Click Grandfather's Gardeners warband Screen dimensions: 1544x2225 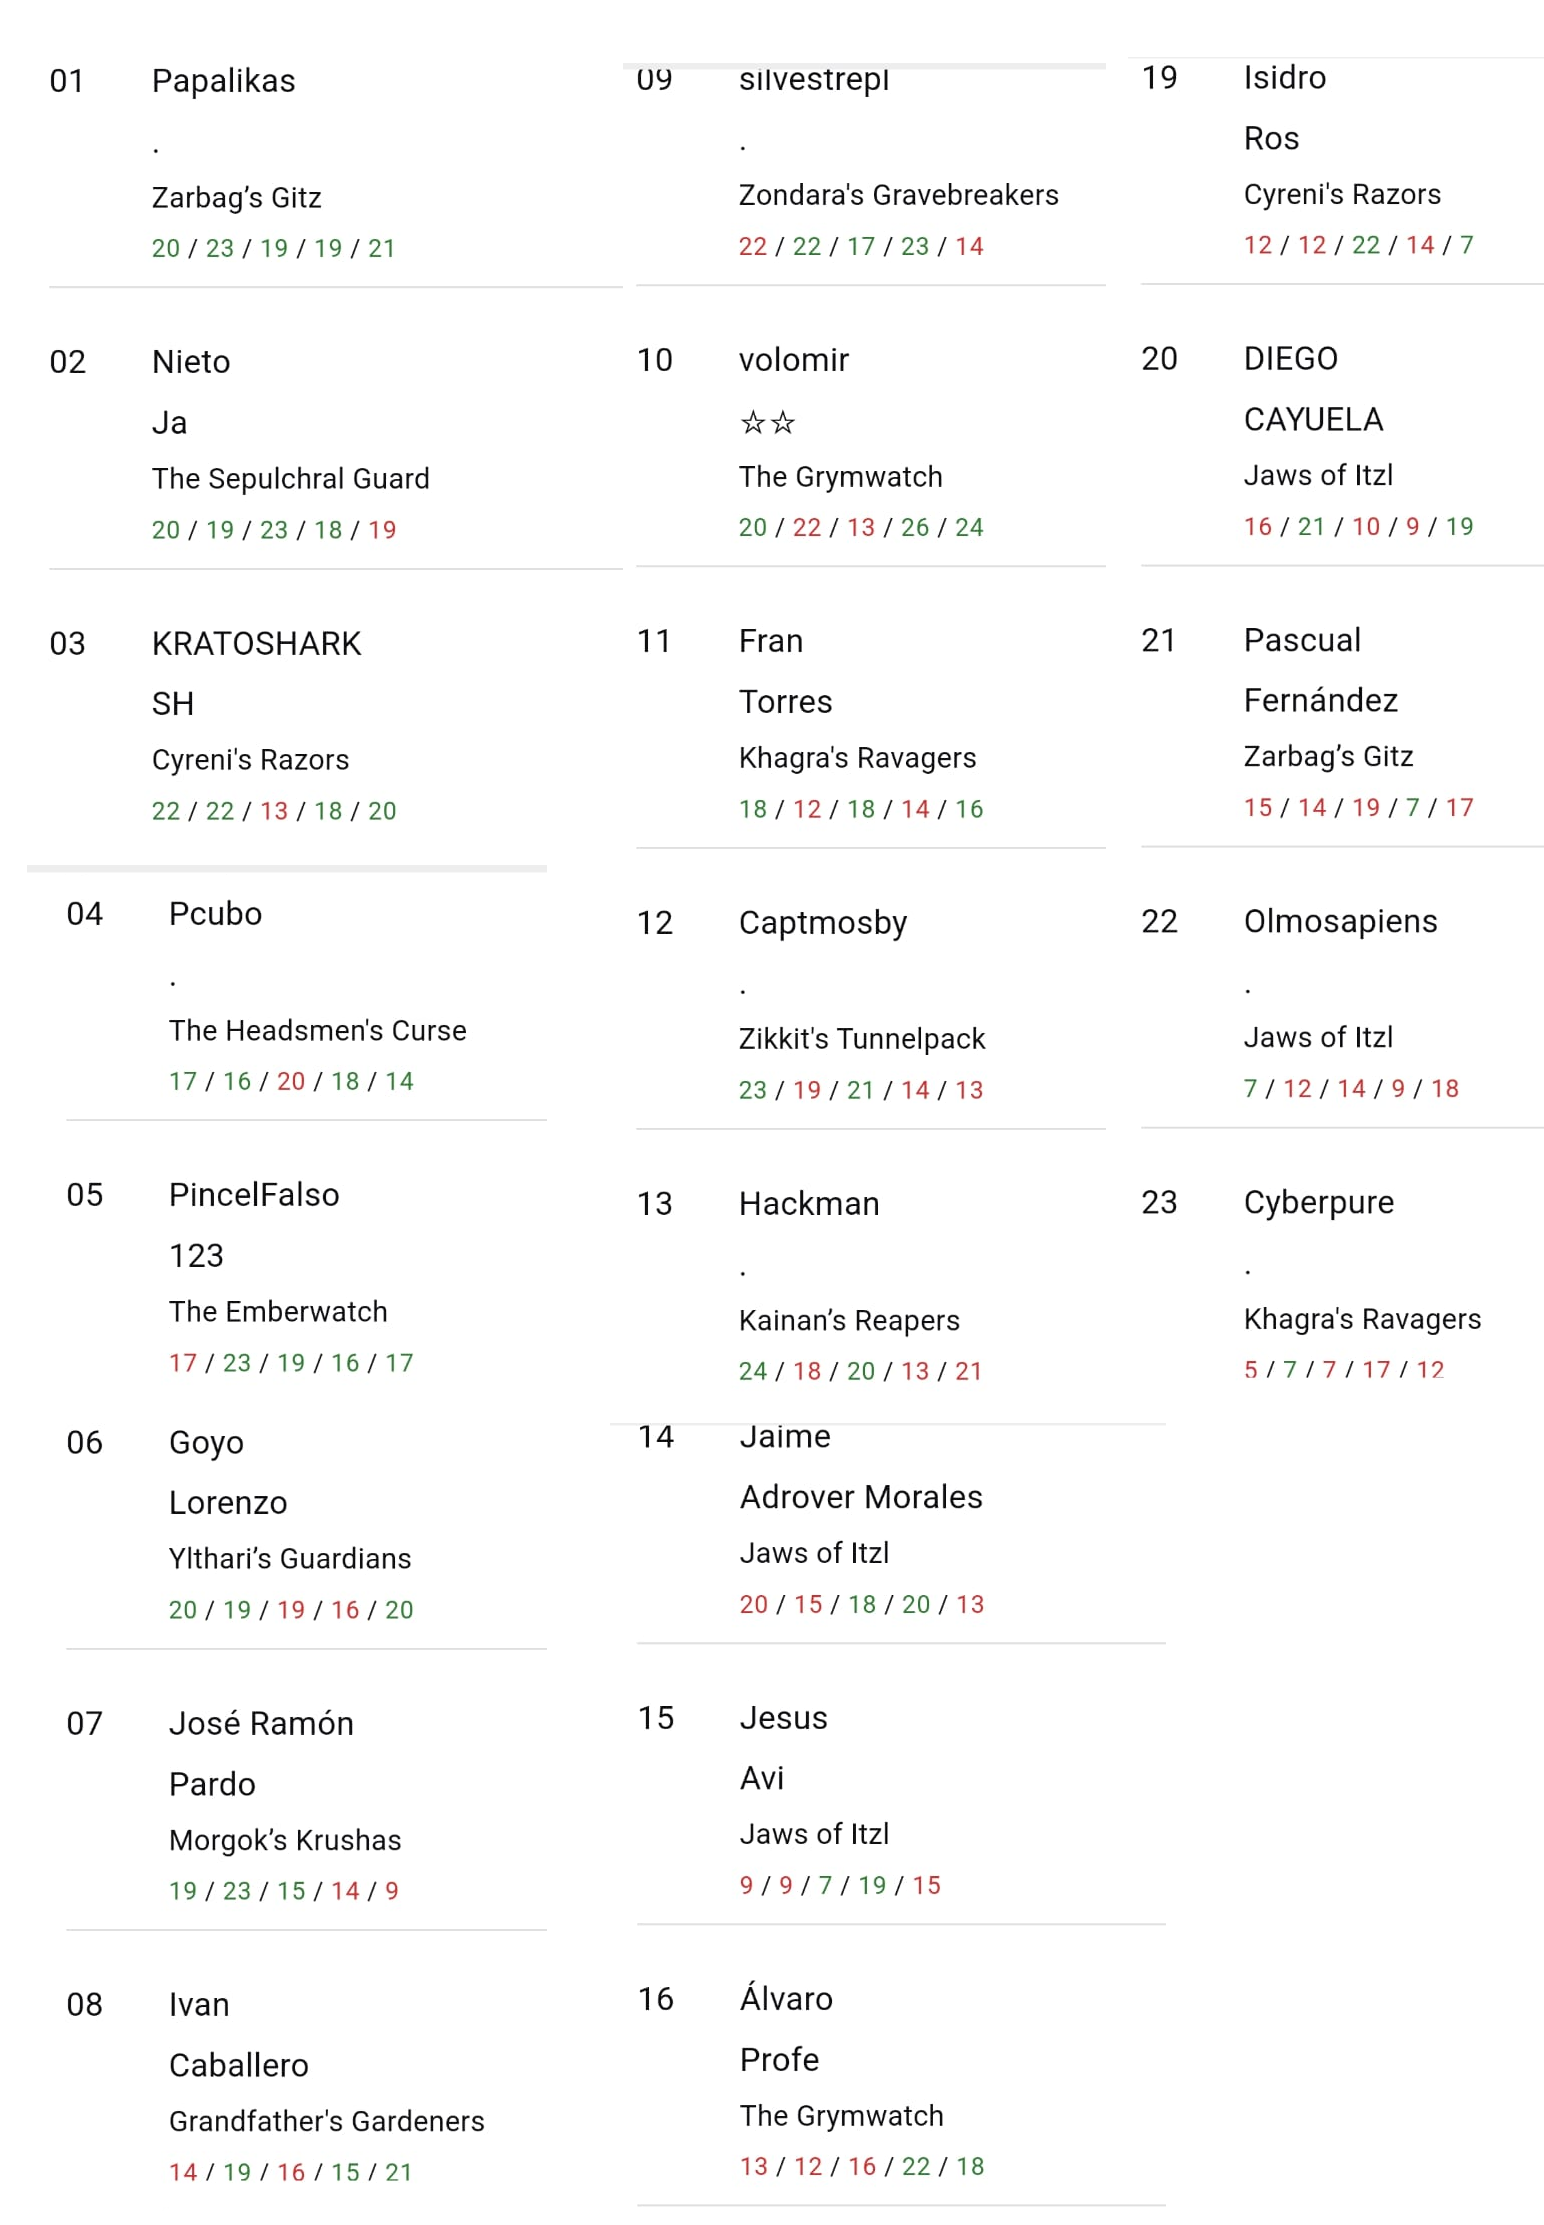[326, 2122]
